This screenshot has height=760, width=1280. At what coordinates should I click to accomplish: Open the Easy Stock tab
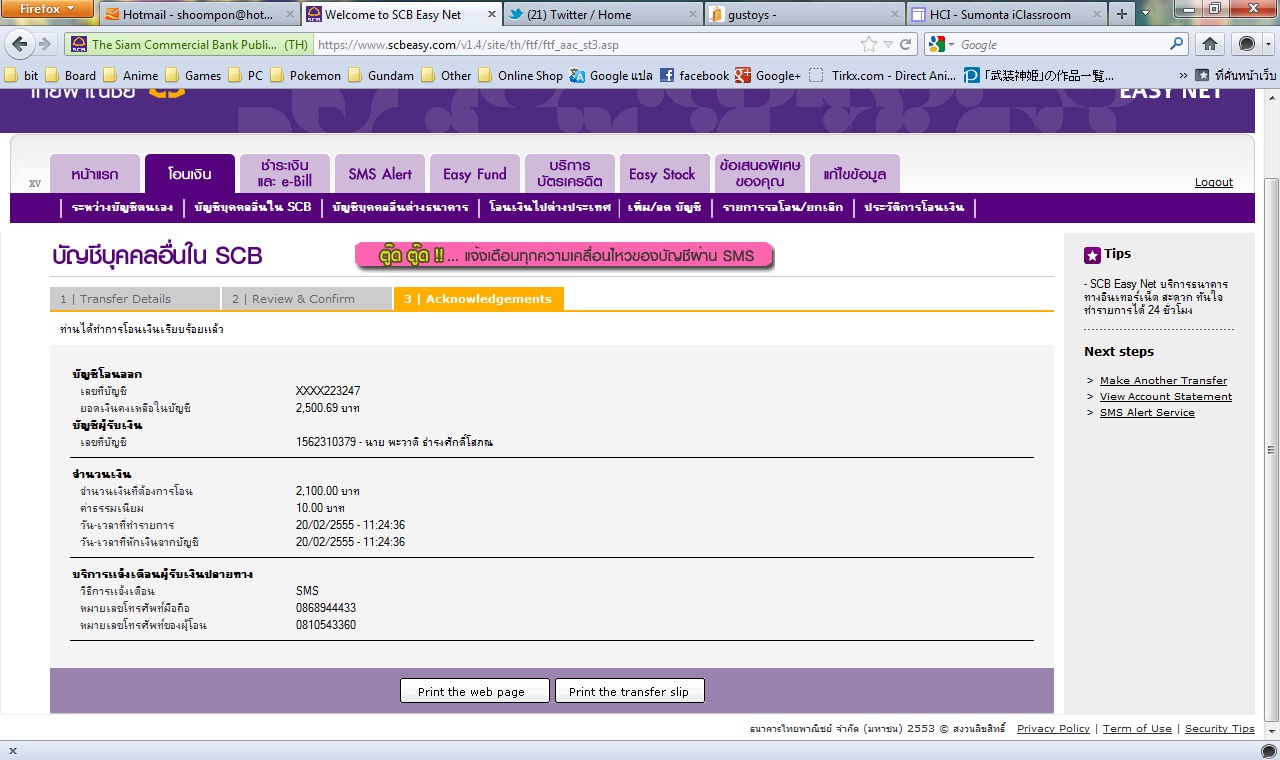[665, 174]
